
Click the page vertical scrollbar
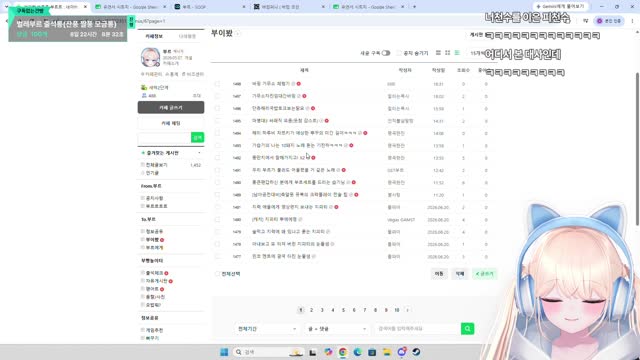pos(637,149)
